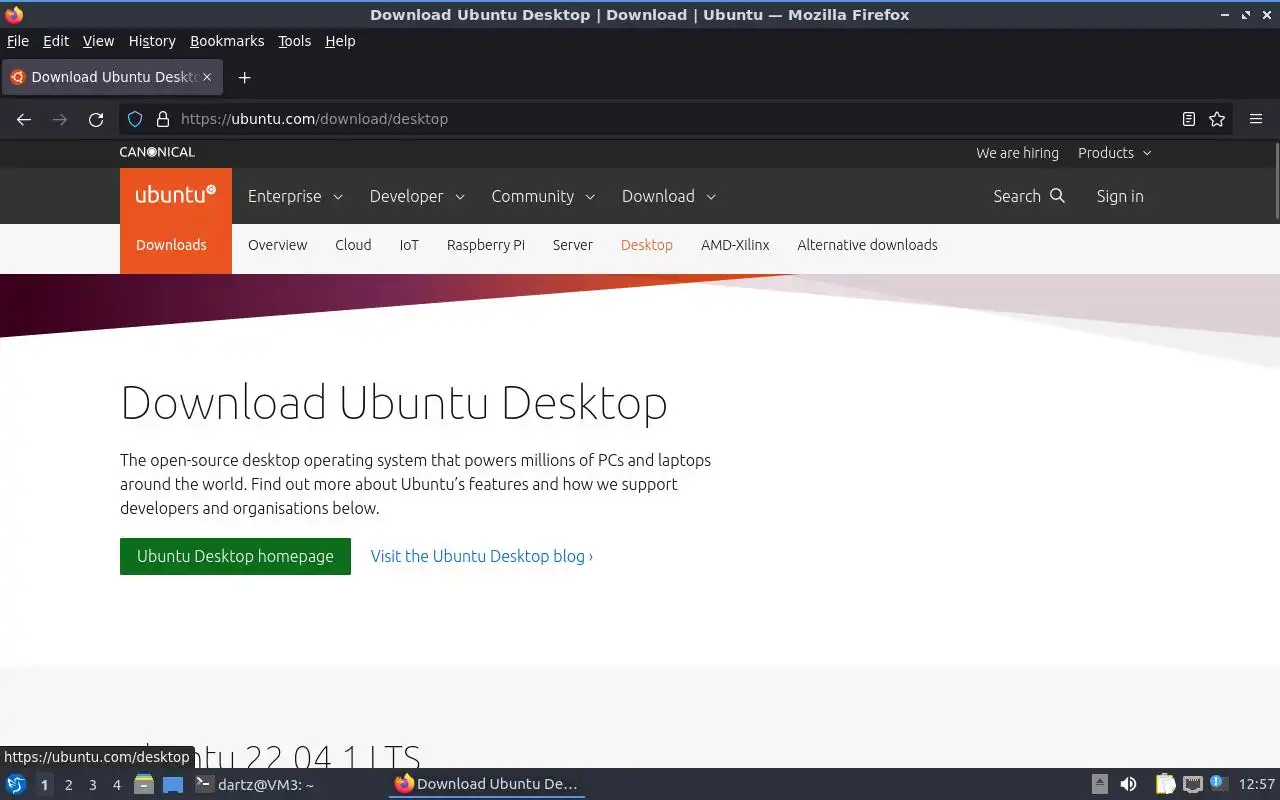Screen dimensions: 1280x800
Task: Open the Help menu
Action: (x=340, y=41)
